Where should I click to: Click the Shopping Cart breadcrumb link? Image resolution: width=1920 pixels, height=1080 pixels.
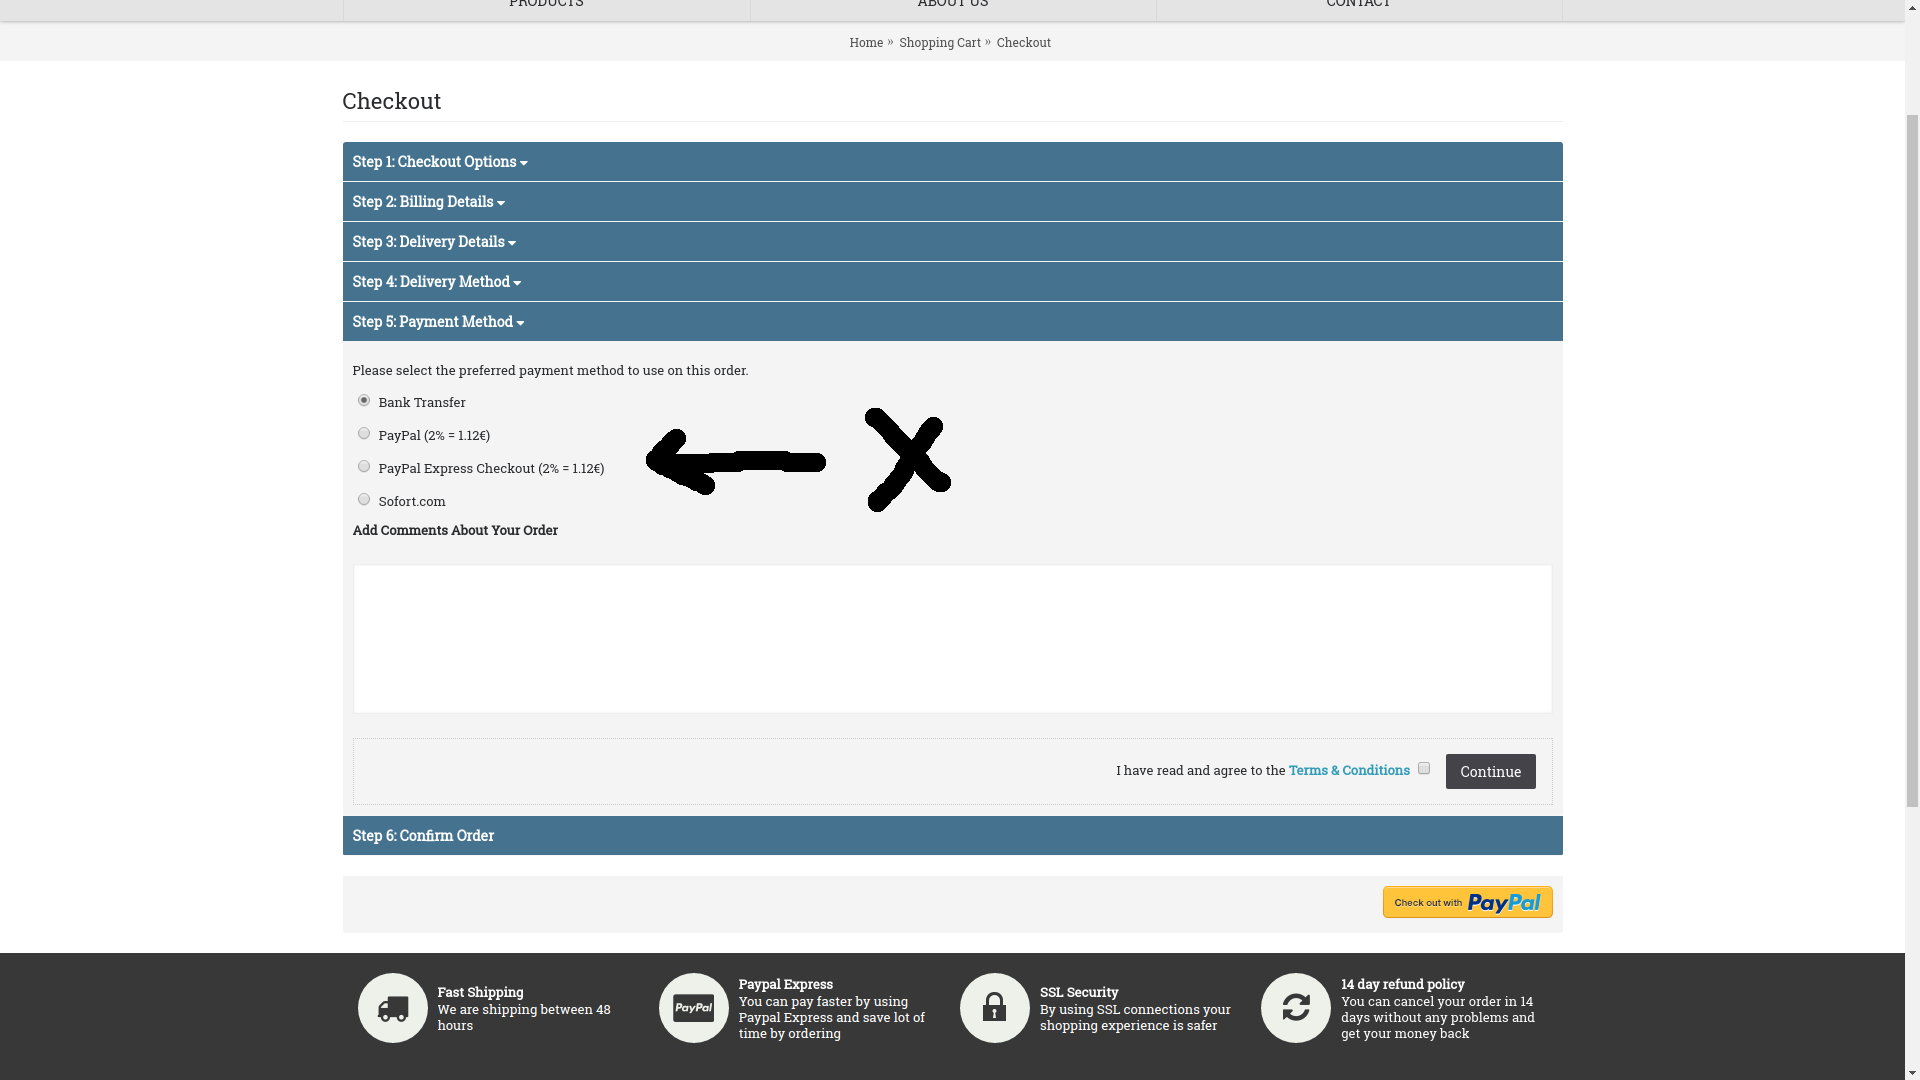point(940,42)
